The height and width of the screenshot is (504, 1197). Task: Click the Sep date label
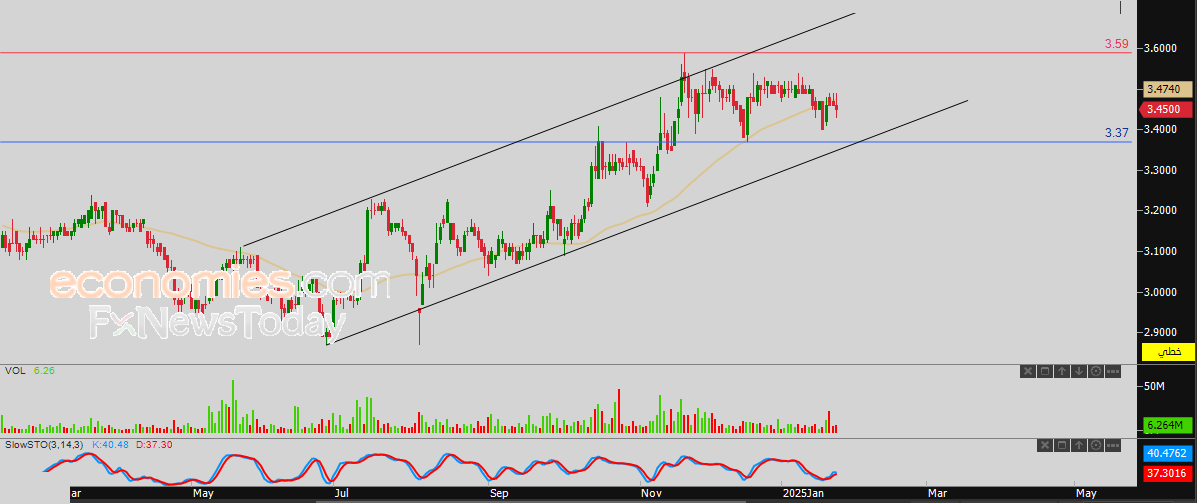tap(498, 493)
